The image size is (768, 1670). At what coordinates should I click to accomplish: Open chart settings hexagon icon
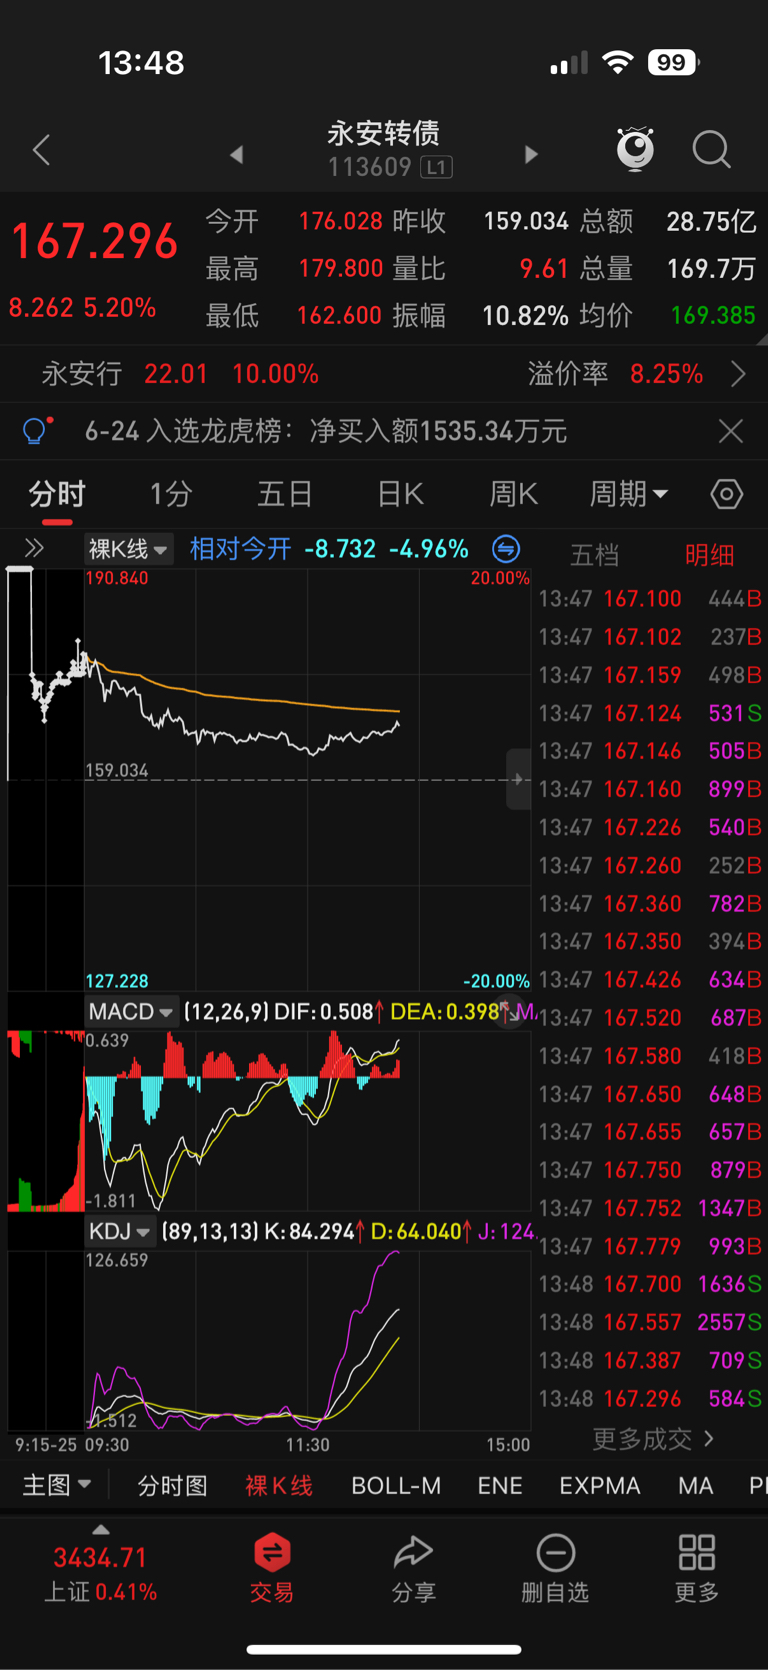(727, 494)
